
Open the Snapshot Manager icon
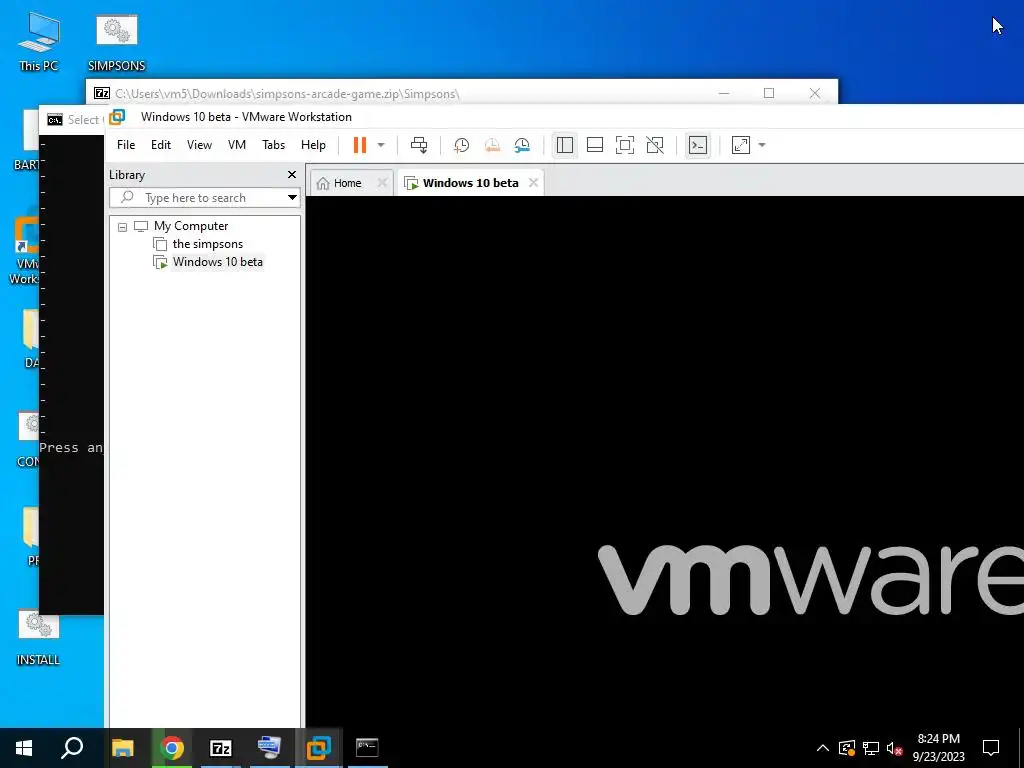[x=522, y=145]
